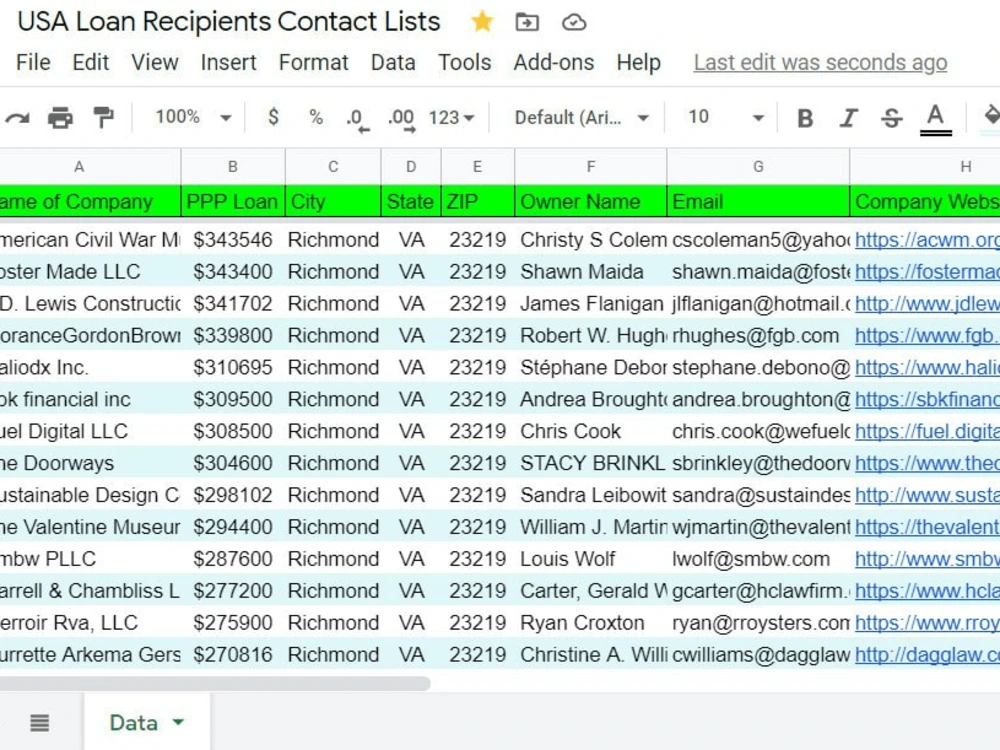The height and width of the screenshot is (750, 1000).
Task: Open the all-sheets list icon
Action: point(38,722)
